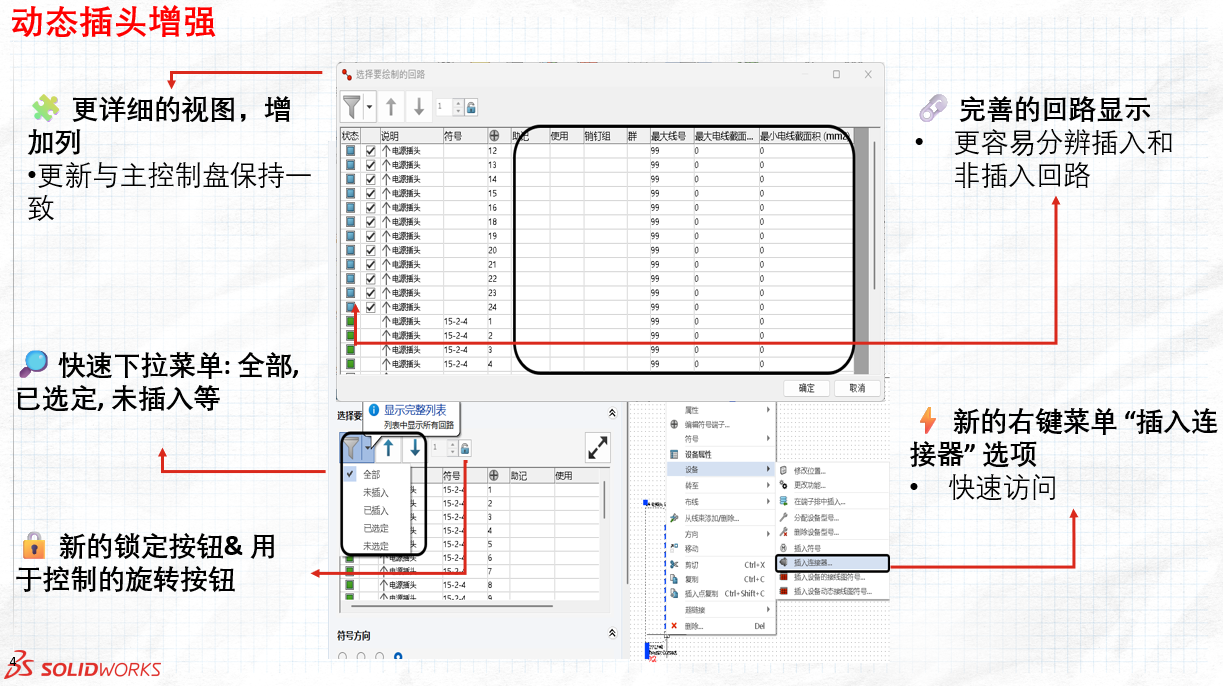The width and height of the screenshot is (1223, 686).
Task: Choose 未插入 in the filter dropdown list
Action: point(376,492)
